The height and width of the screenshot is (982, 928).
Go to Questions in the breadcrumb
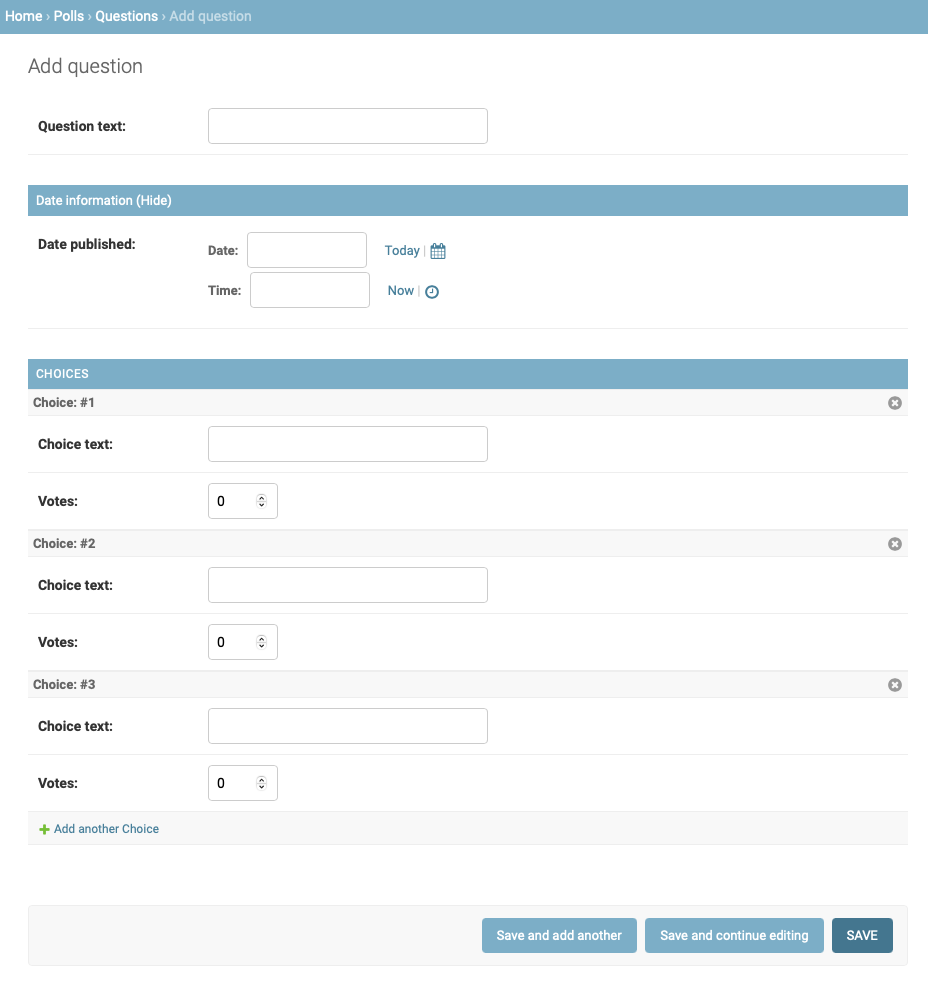coord(127,16)
